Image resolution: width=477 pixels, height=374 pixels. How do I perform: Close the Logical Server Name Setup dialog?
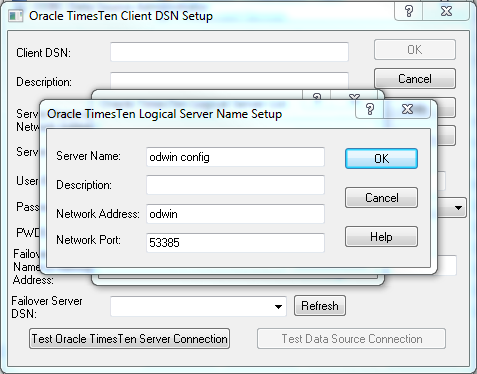click(407, 109)
